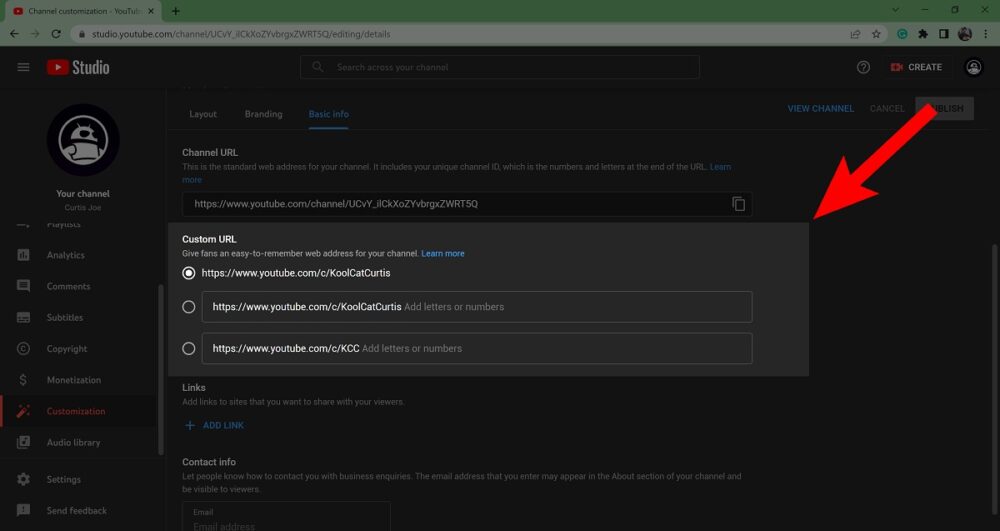Switch to the Layout tab
Image resolution: width=1000 pixels, height=531 pixels.
tap(203, 114)
